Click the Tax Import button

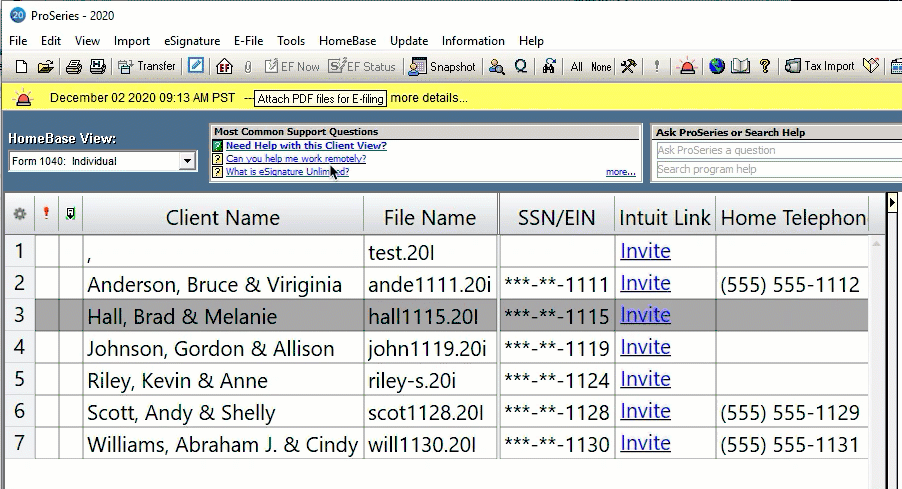820,67
